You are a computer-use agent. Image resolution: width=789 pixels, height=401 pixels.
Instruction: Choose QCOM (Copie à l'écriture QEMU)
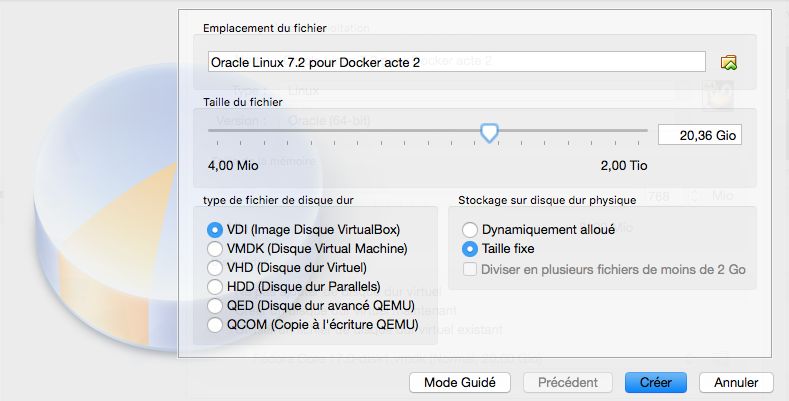215,325
